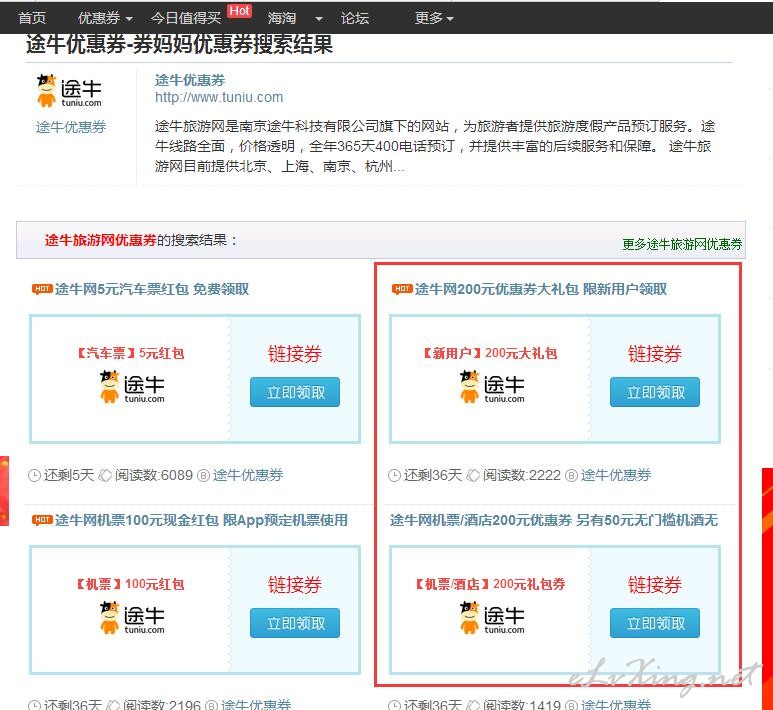Open 今日值得买 in the navbar

tap(186, 18)
